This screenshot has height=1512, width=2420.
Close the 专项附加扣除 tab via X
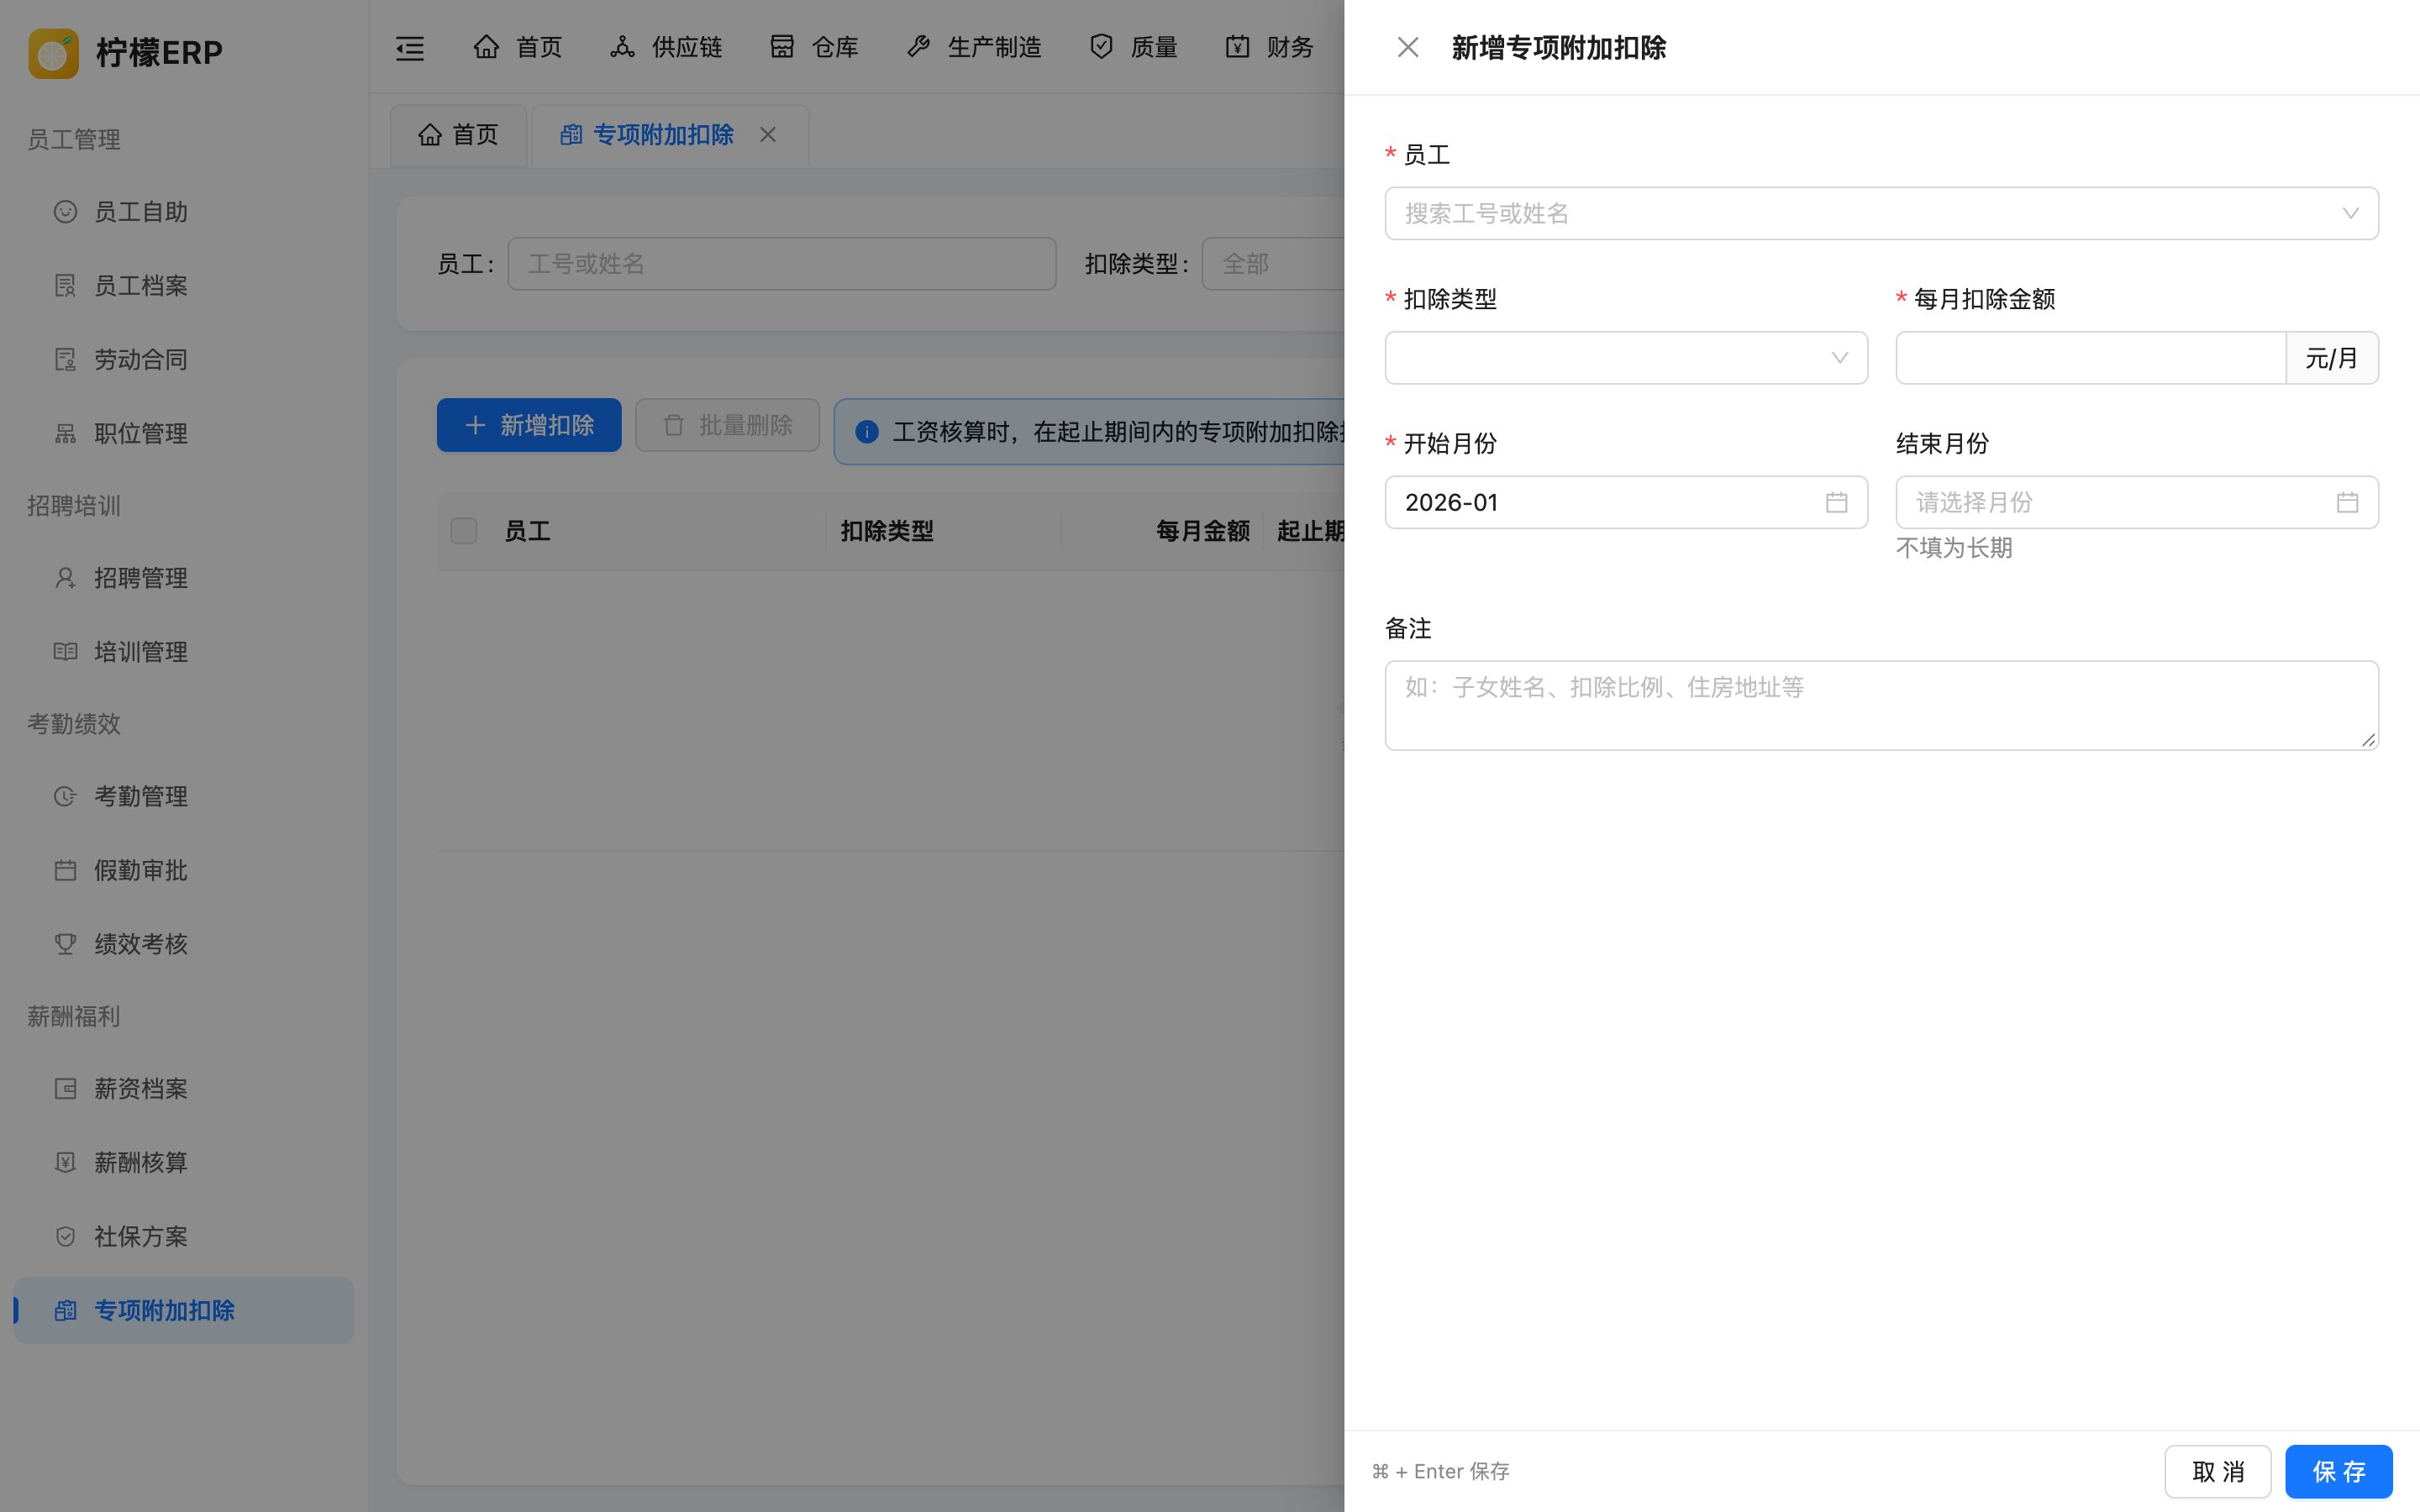(768, 134)
